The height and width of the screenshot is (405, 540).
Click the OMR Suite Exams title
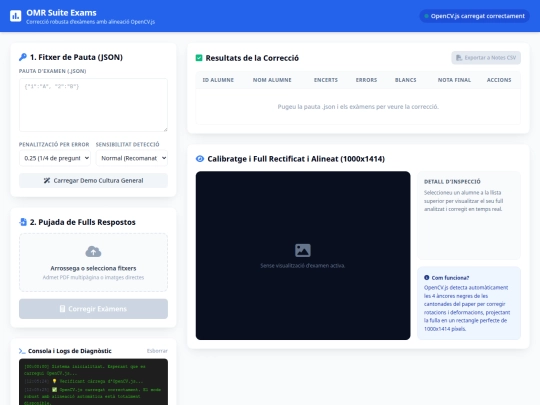61,13
